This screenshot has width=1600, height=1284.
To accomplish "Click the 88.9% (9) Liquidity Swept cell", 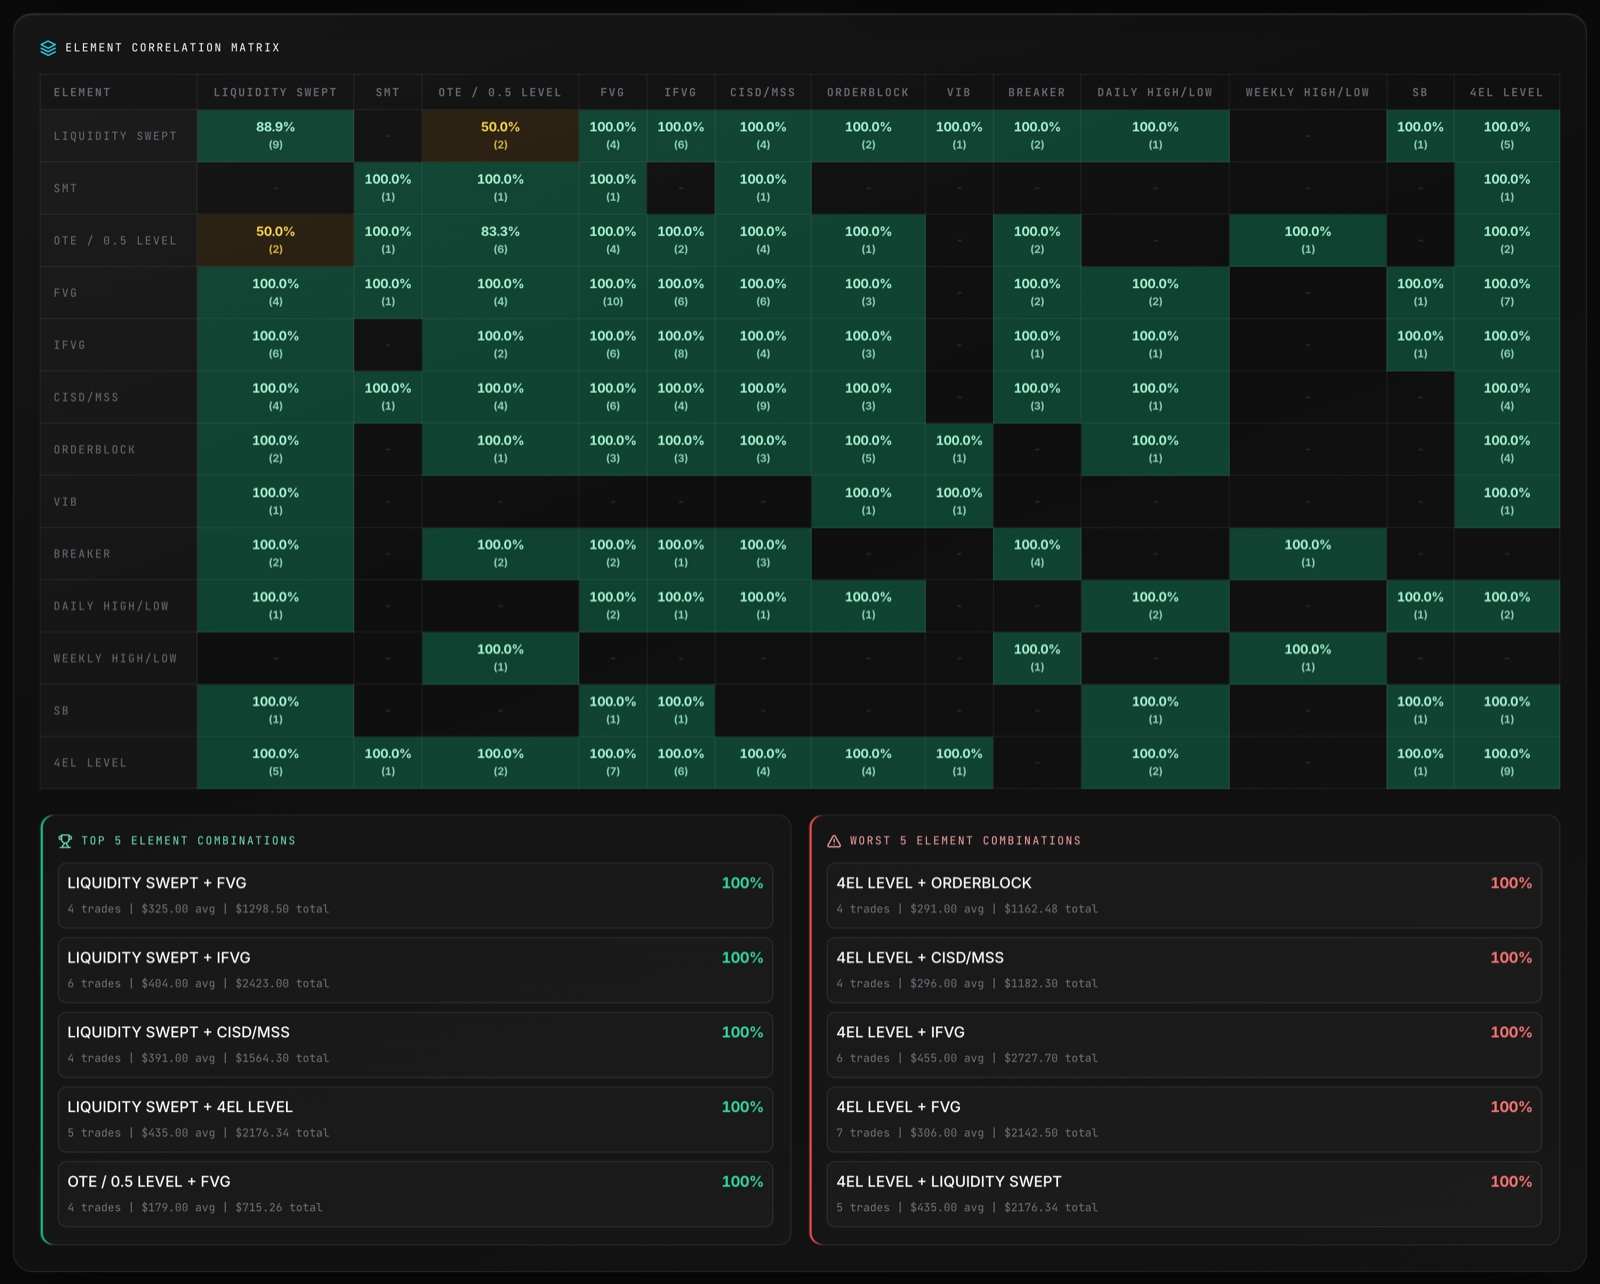I will (x=275, y=136).
